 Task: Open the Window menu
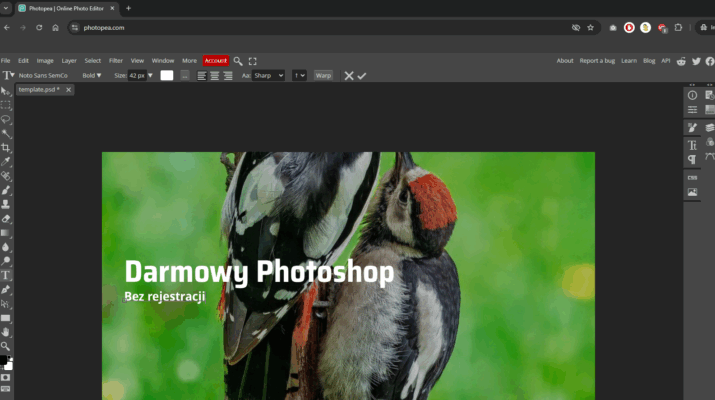point(163,61)
